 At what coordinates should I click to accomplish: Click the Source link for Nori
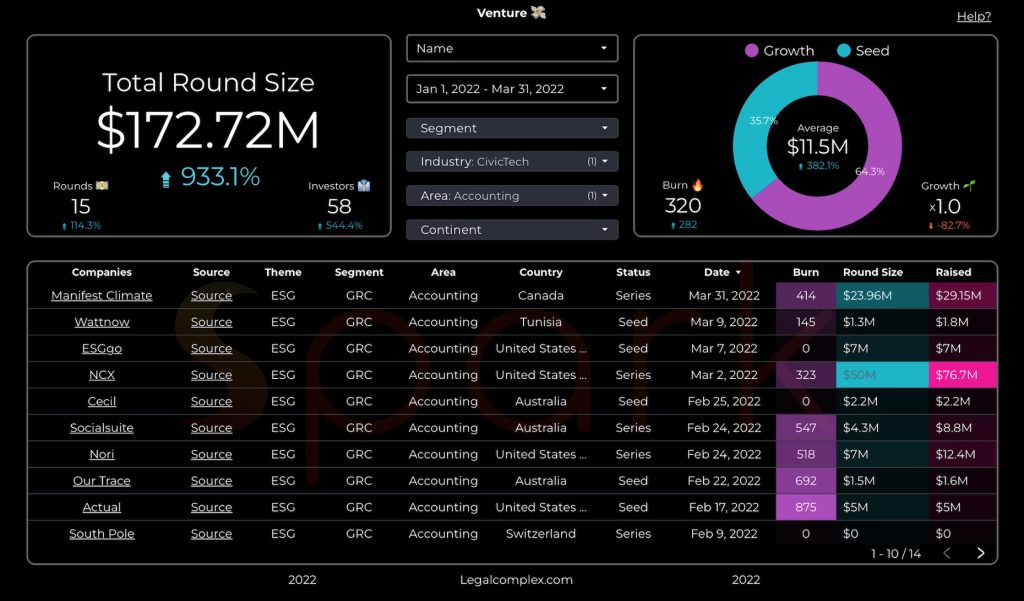(x=212, y=454)
